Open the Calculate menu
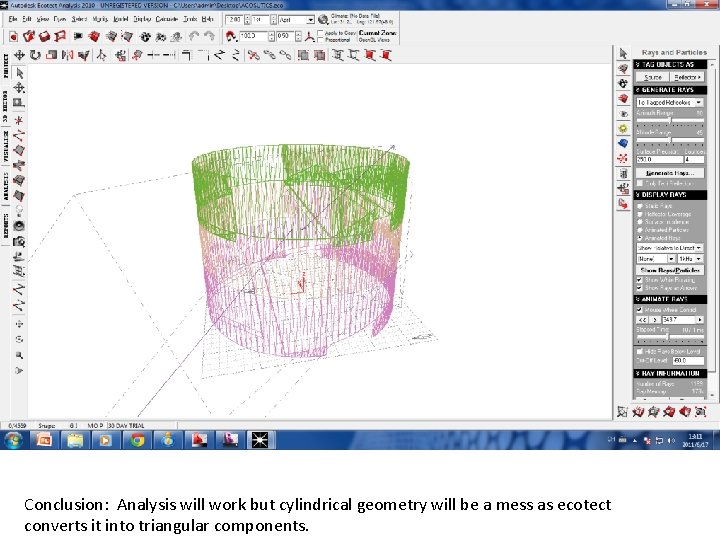 click(167, 19)
